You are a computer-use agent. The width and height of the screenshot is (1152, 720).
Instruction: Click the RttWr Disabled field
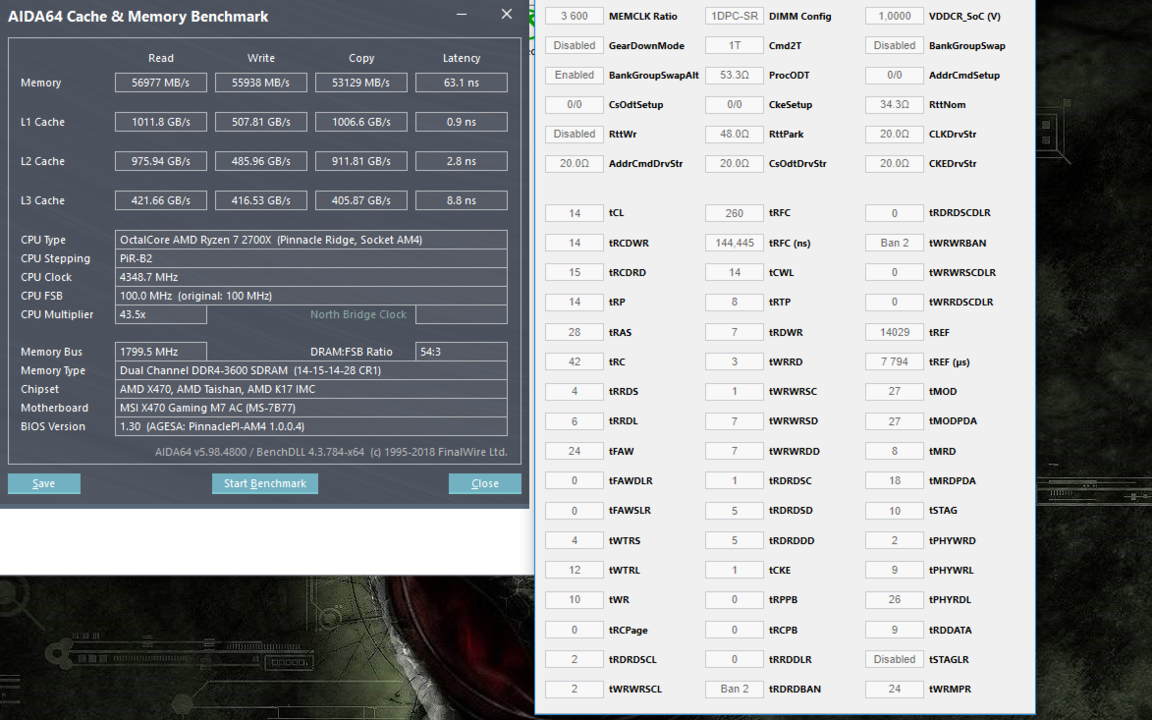tap(575, 134)
